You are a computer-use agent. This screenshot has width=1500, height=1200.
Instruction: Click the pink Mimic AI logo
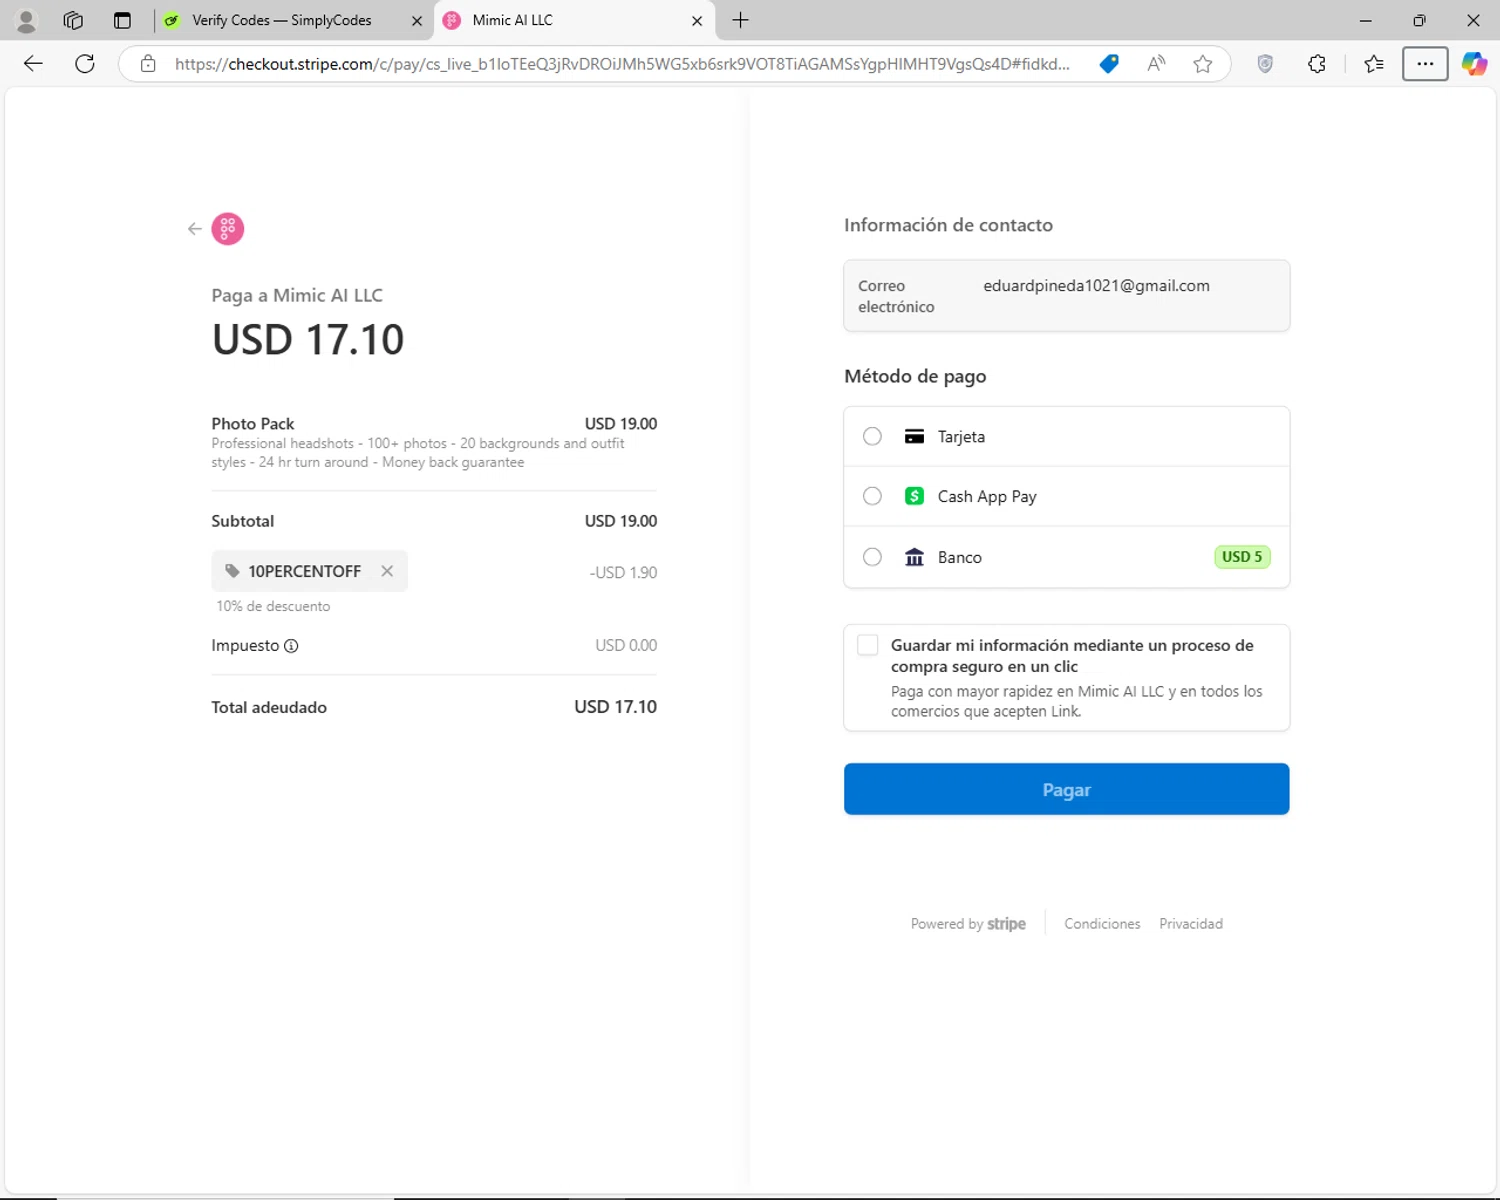click(x=228, y=229)
